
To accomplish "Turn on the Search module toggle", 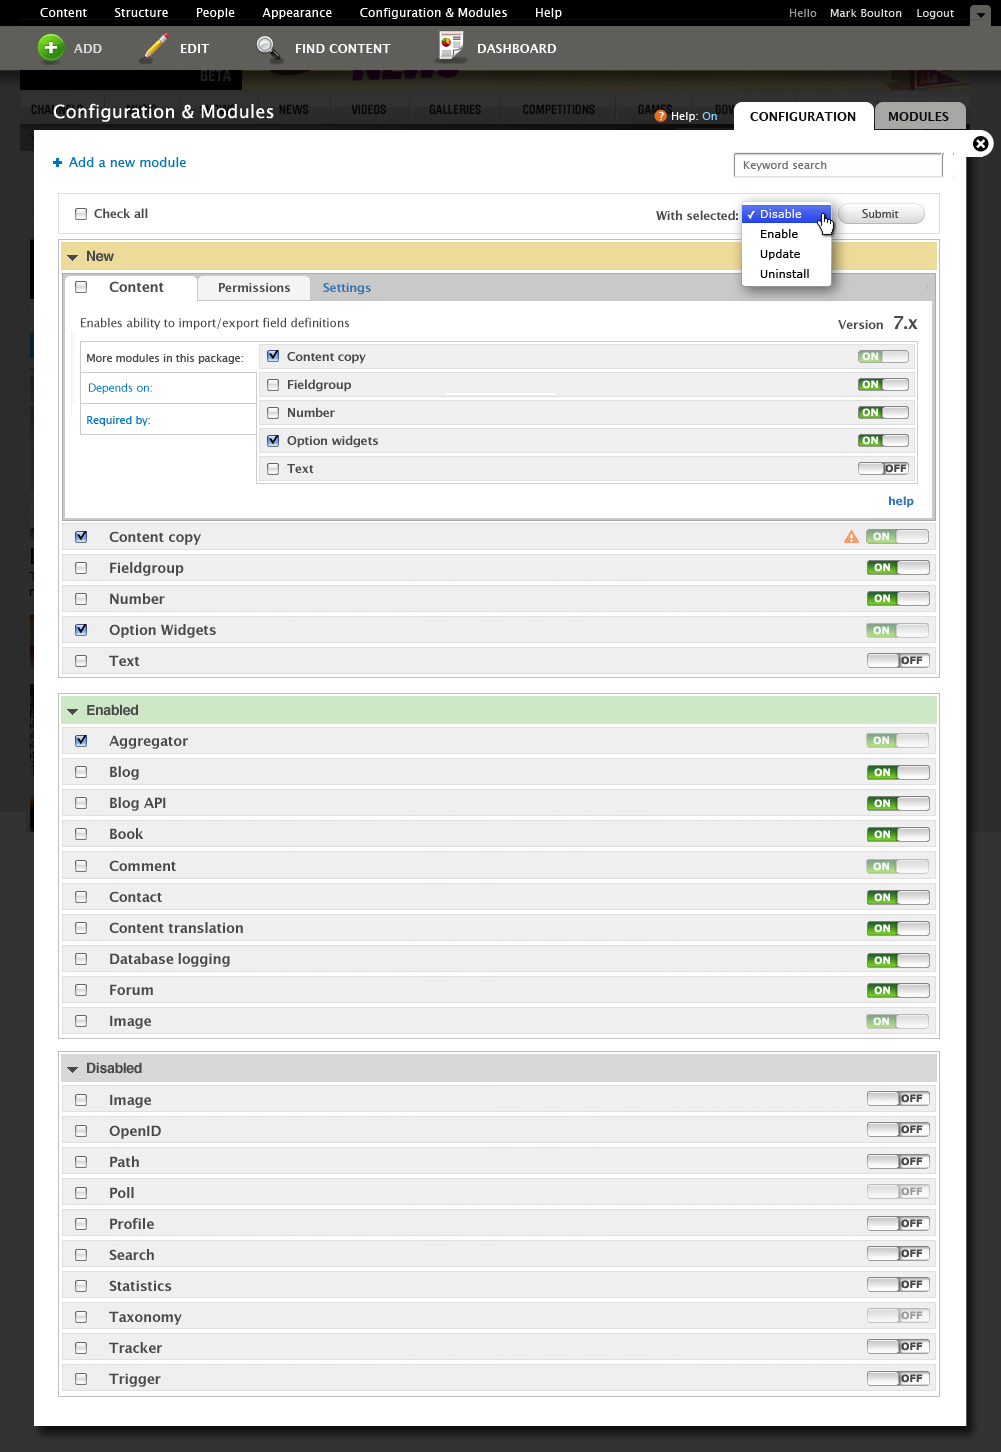I will click(898, 1253).
